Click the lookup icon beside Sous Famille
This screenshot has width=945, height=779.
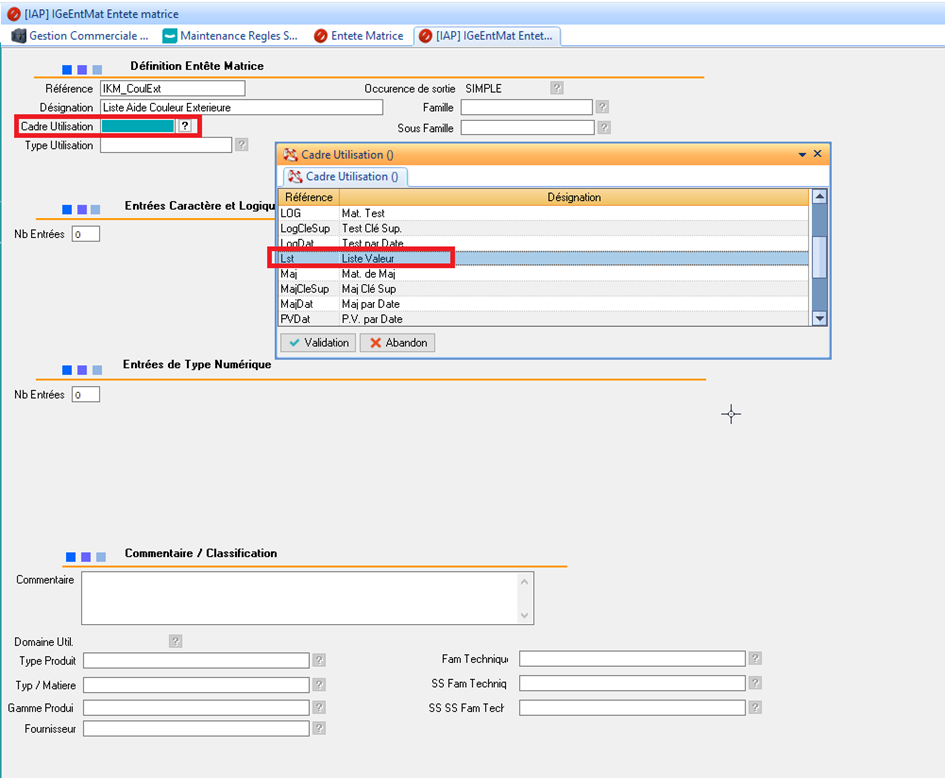pyautogui.click(x=603, y=128)
